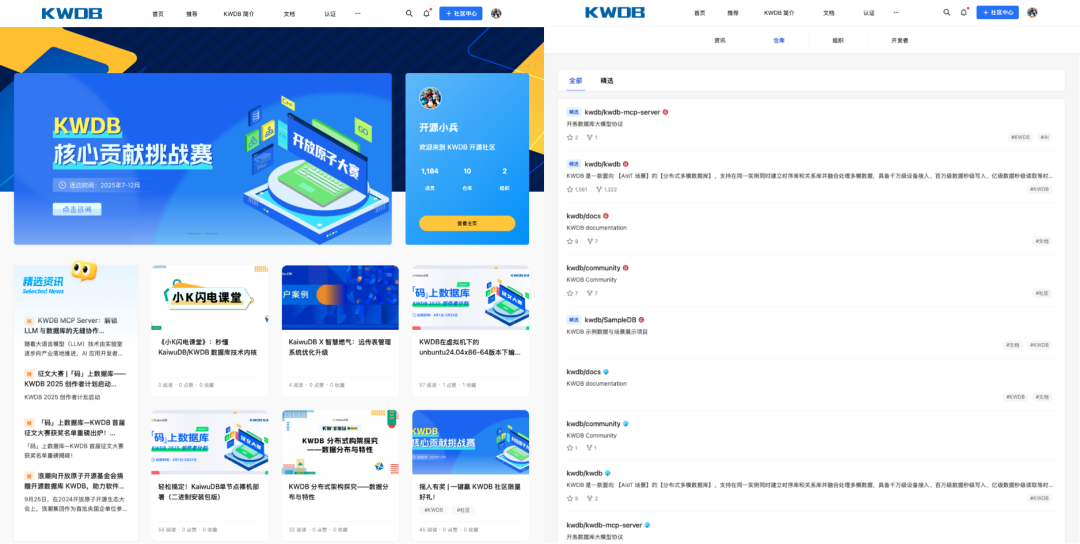Open the 小K闪电课堂 article thumbnail
This screenshot has width=1080, height=544.
(209, 297)
